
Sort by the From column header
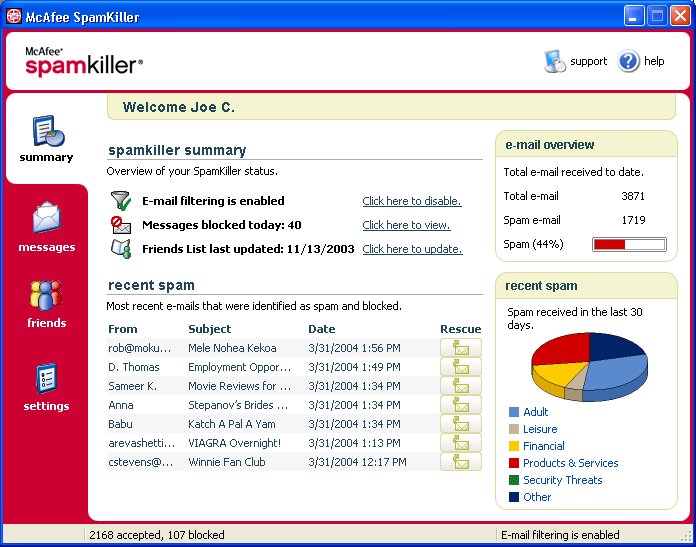(x=123, y=329)
